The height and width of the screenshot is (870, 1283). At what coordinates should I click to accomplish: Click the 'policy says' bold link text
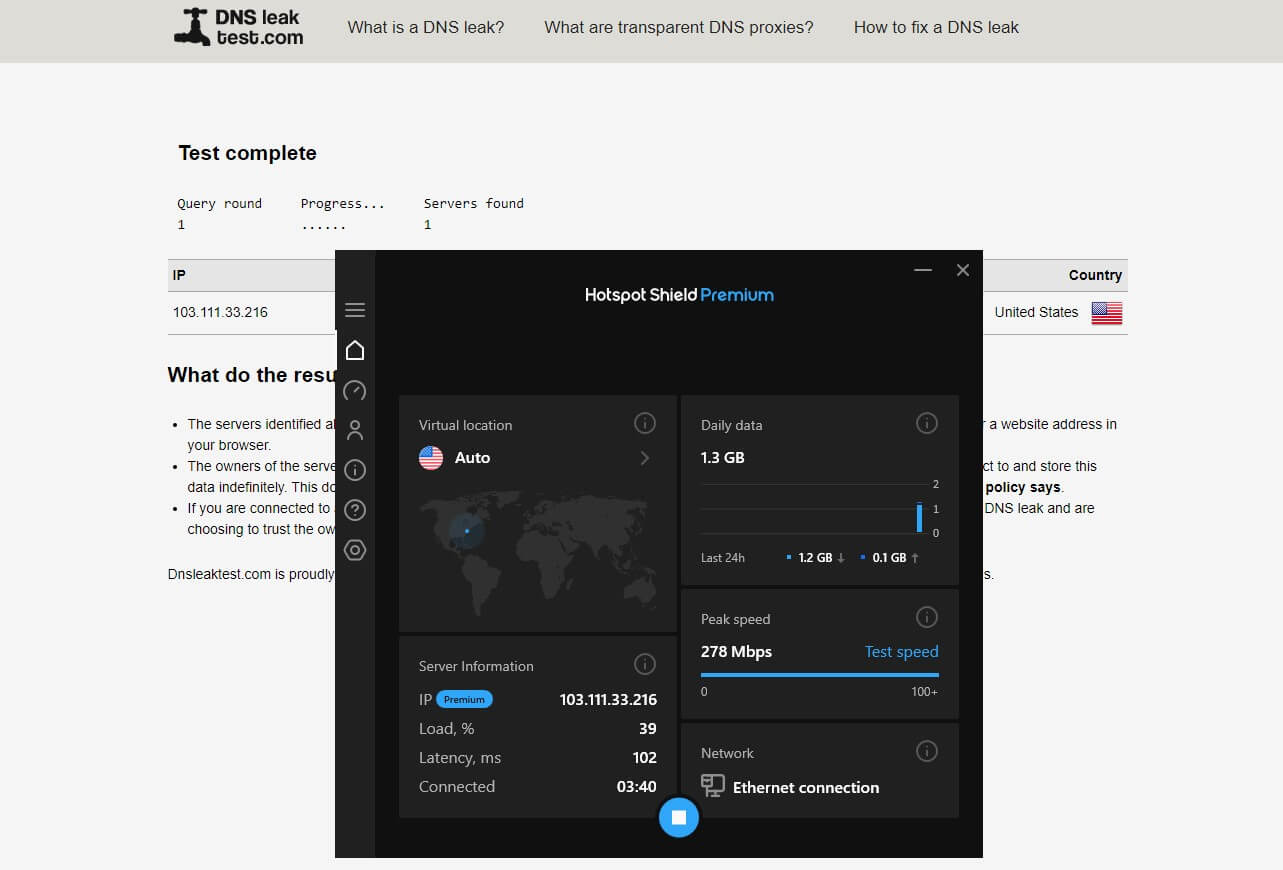[1023, 488]
